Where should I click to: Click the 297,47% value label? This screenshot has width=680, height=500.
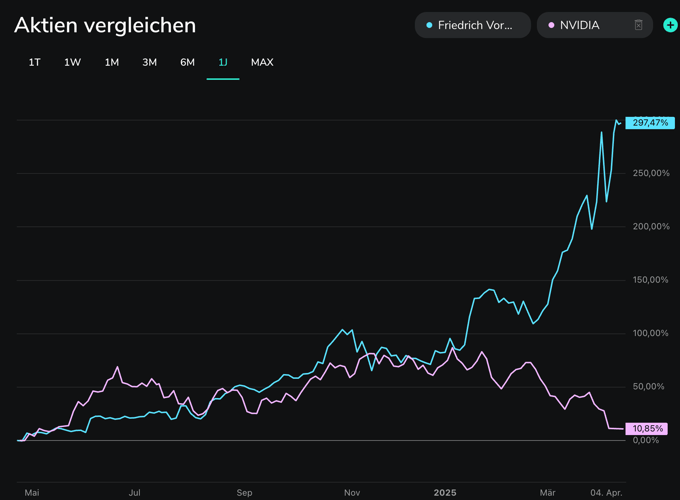[650, 123]
